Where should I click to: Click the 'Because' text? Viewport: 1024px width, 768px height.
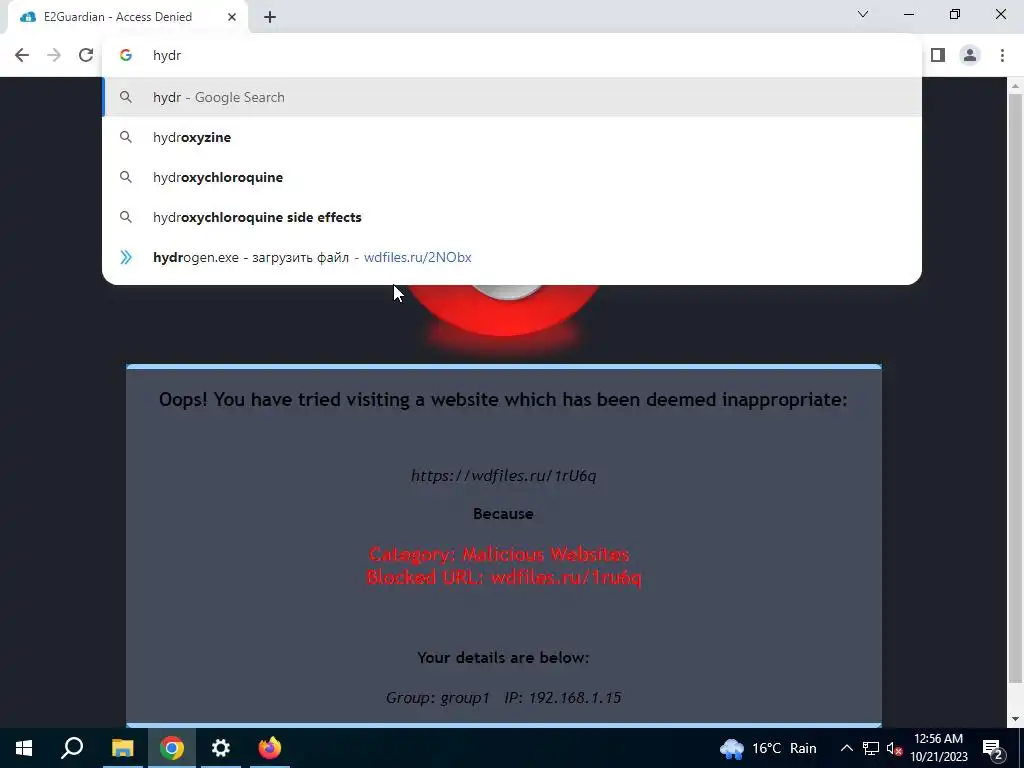click(x=504, y=514)
